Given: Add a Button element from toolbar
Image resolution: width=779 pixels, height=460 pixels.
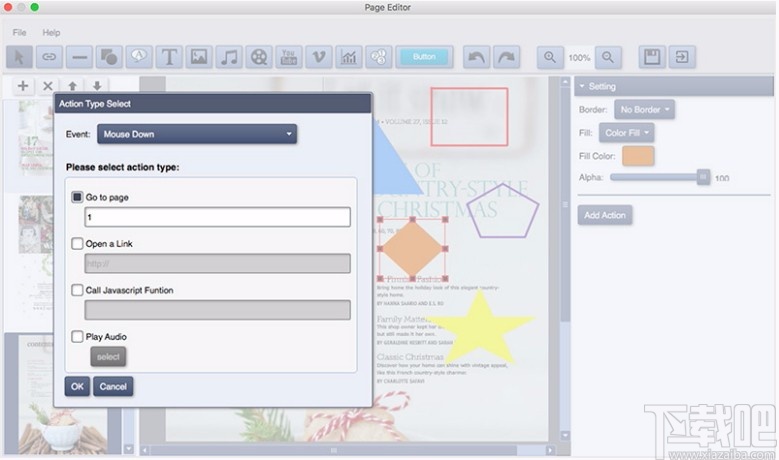Looking at the screenshot, I should coord(424,57).
